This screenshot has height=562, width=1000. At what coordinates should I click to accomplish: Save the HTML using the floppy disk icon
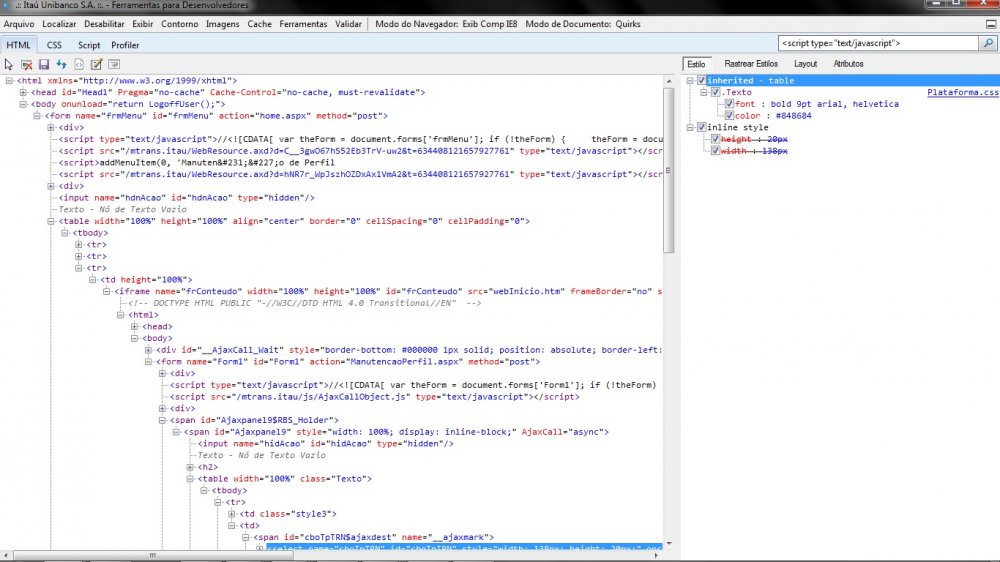[44, 64]
